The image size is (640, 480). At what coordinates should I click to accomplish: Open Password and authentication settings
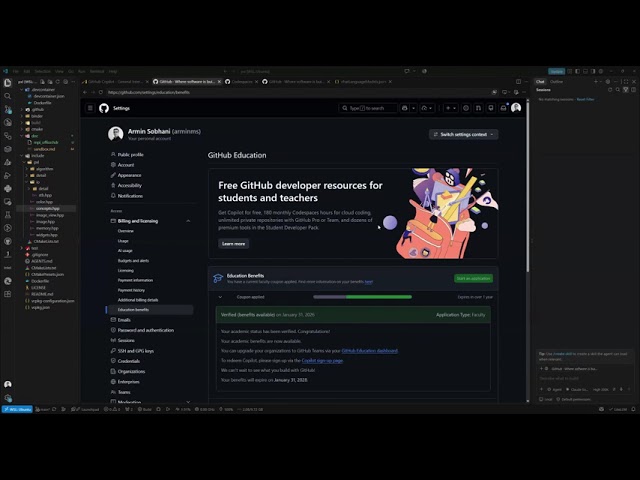coord(145,330)
